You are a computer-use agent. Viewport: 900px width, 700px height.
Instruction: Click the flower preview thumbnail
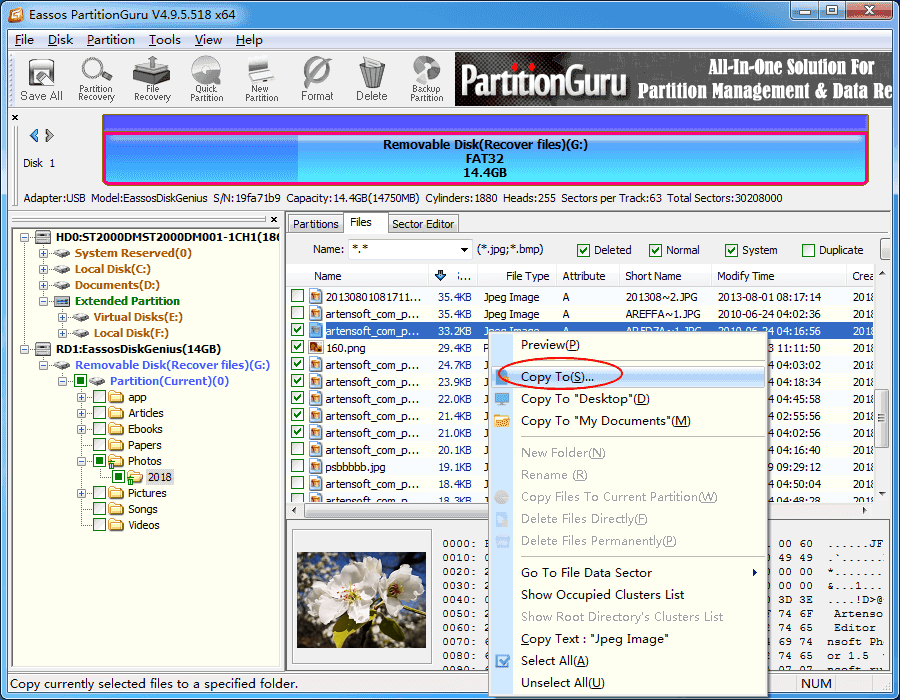[x=361, y=600]
